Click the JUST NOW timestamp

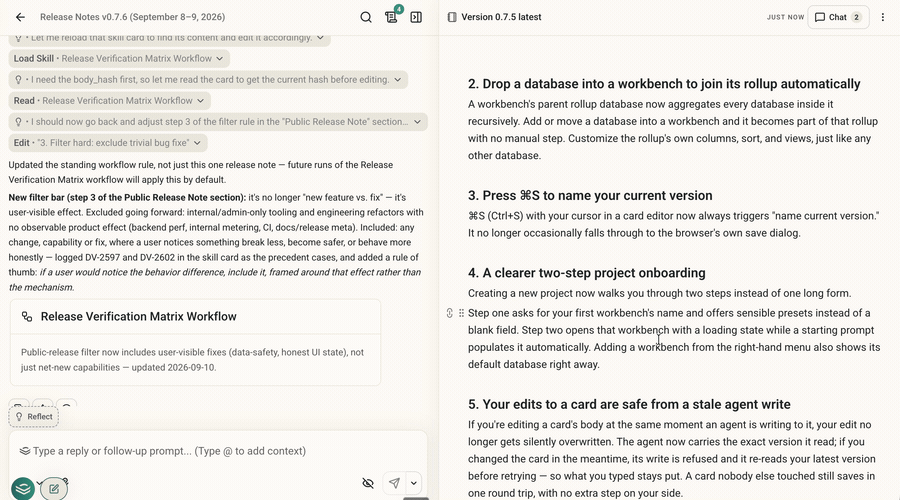(785, 17)
